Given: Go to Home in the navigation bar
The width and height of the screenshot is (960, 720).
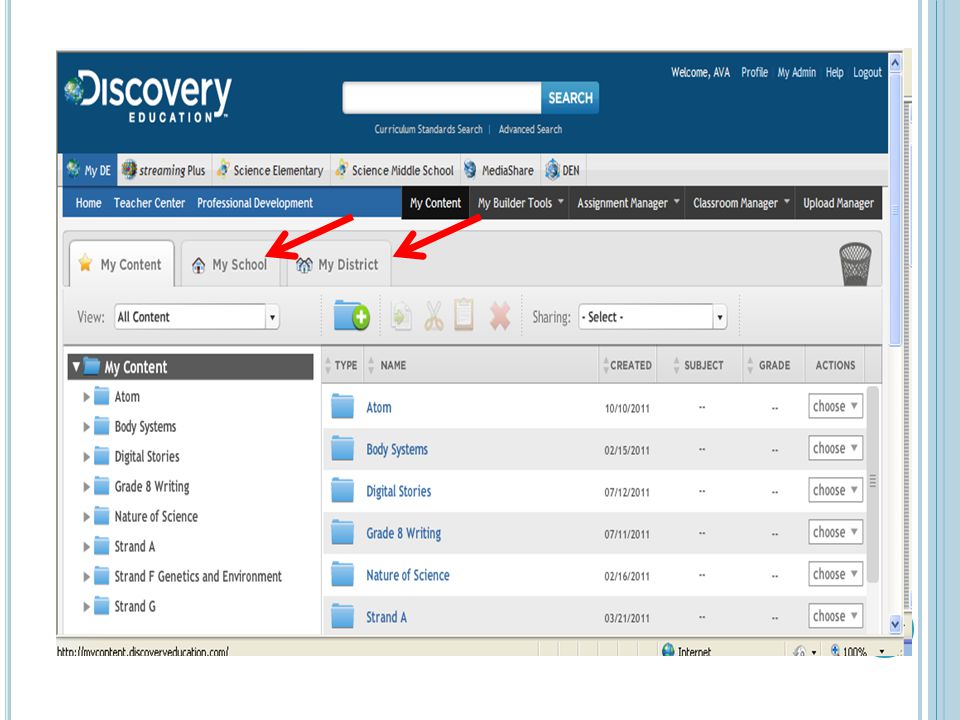Looking at the screenshot, I should pyautogui.click(x=88, y=203).
